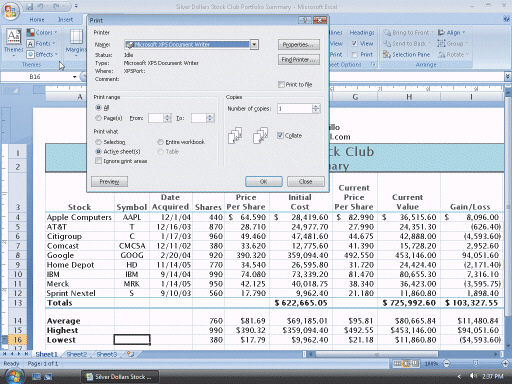
Task: Open the Group dropdown in Arrange group
Action: (453, 43)
